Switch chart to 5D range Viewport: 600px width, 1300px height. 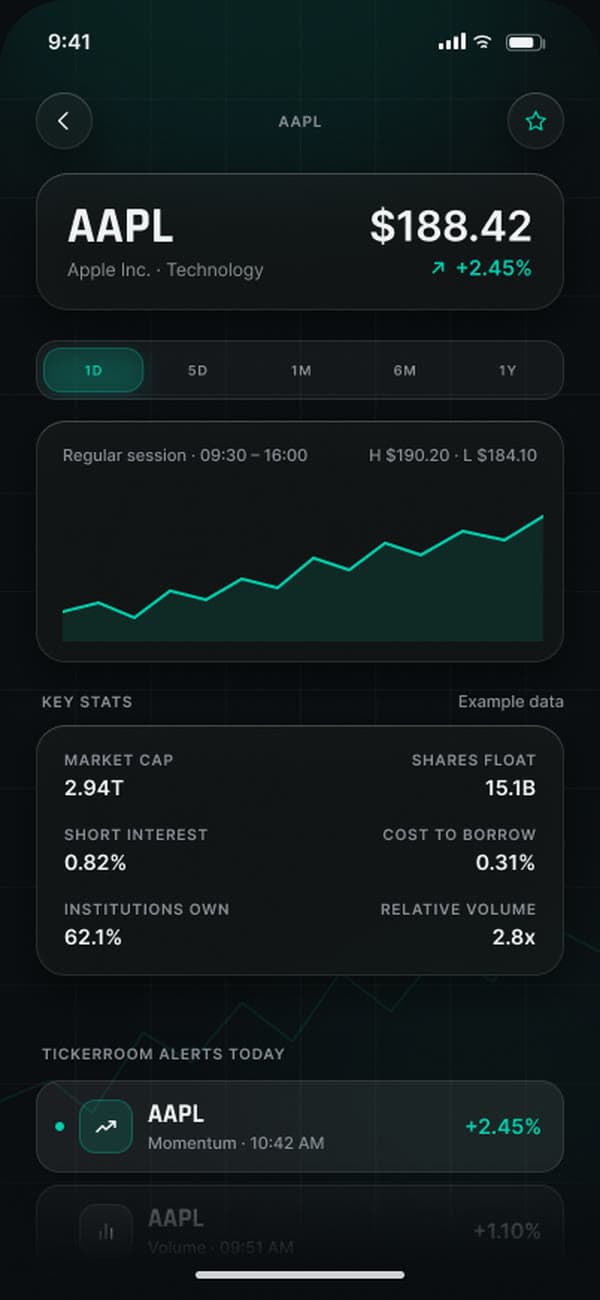197,370
